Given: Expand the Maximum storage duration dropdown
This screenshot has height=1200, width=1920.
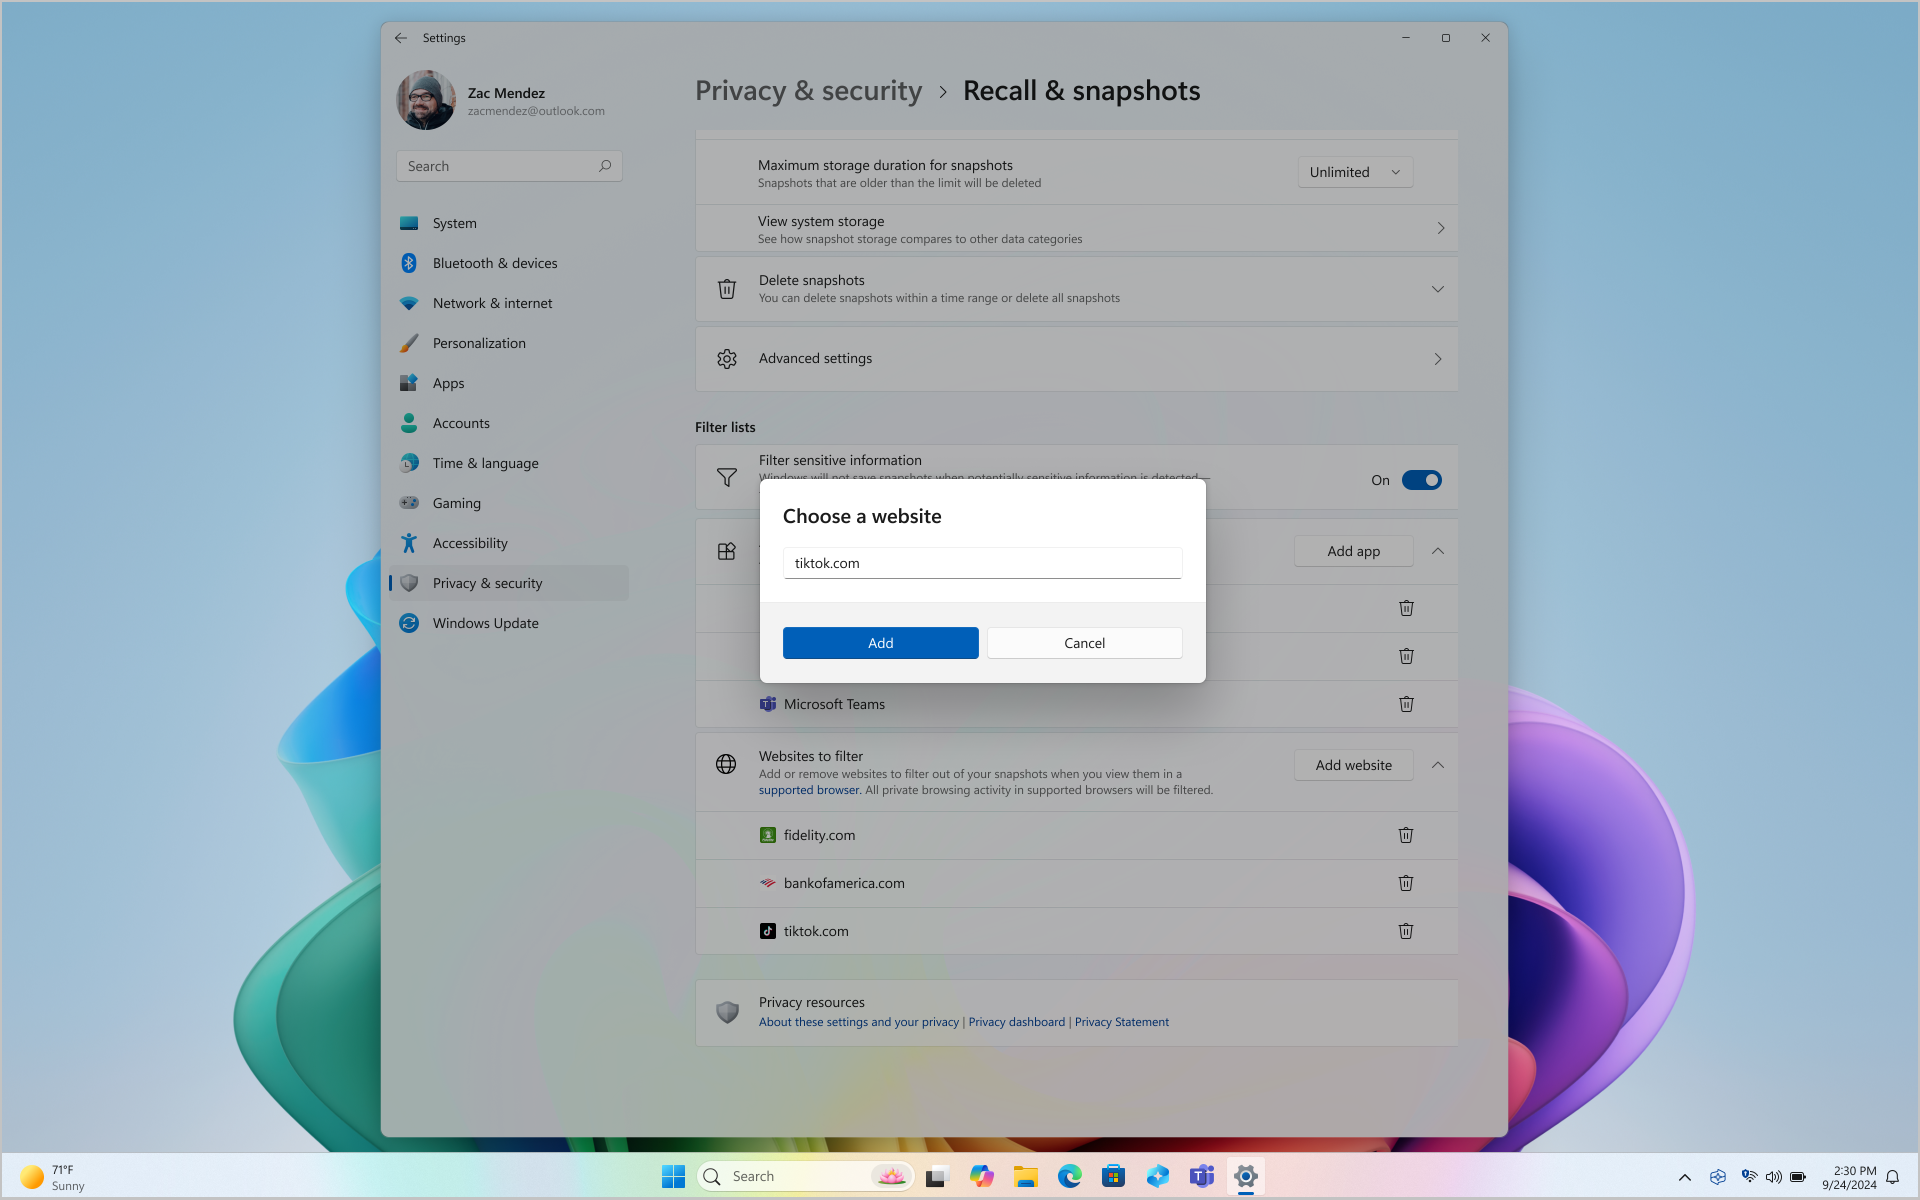Looking at the screenshot, I should point(1353,171).
